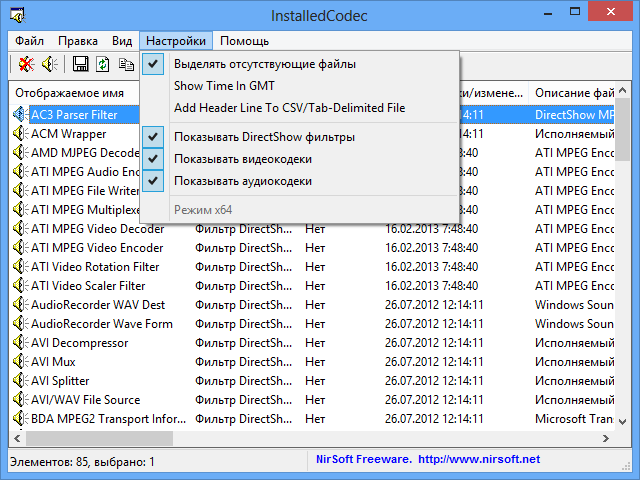Image resolution: width=640 pixels, height=480 pixels.
Task: Click the speaker icon beside ATI MPEG Video Encoder
Action: [20, 248]
